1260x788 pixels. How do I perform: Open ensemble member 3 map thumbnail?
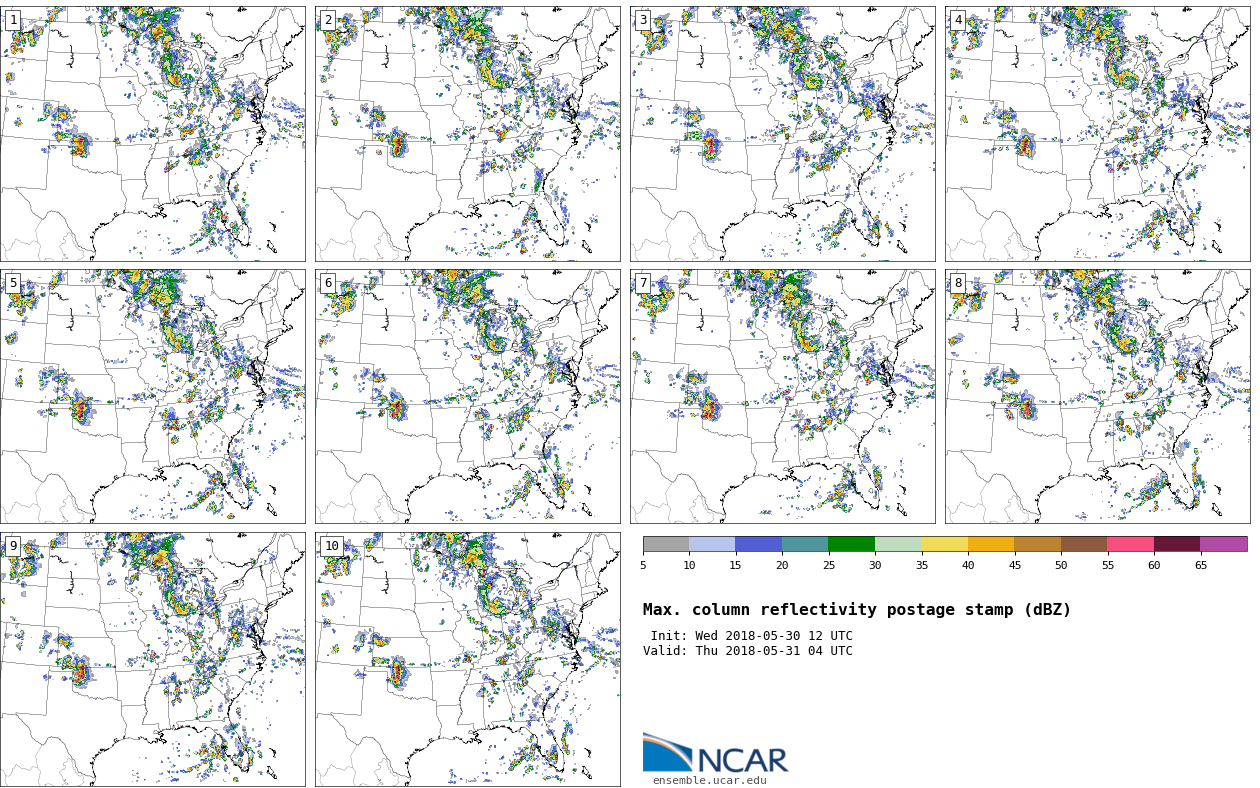pyautogui.click(x=782, y=134)
